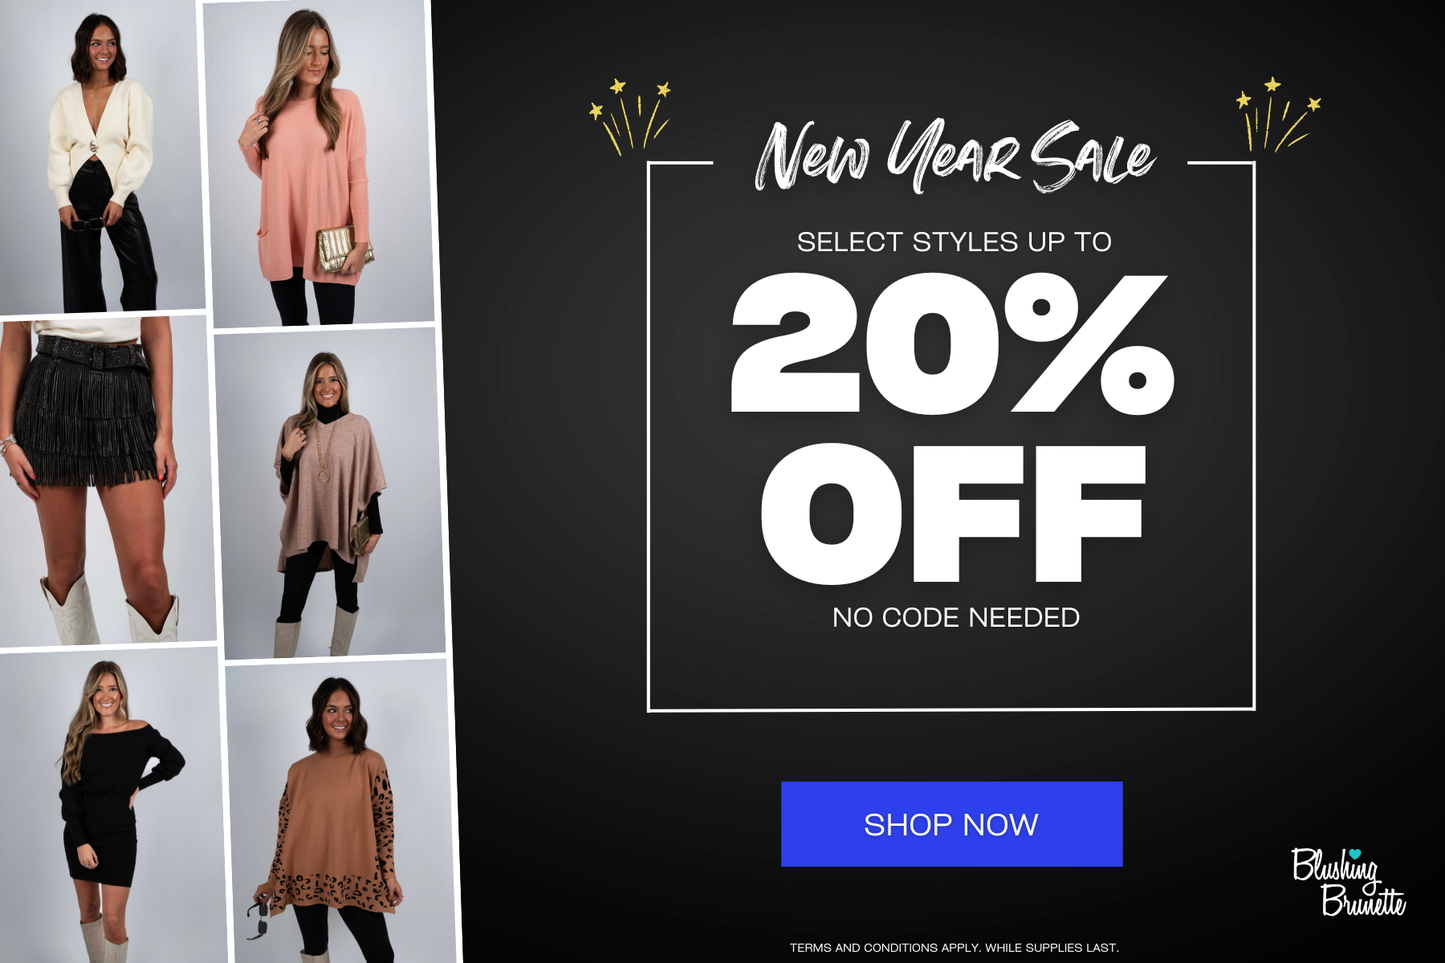Image resolution: width=1445 pixels, height=963 pixels.
Task: Select the pink oversized sweater photo
Action: point(318,162)
